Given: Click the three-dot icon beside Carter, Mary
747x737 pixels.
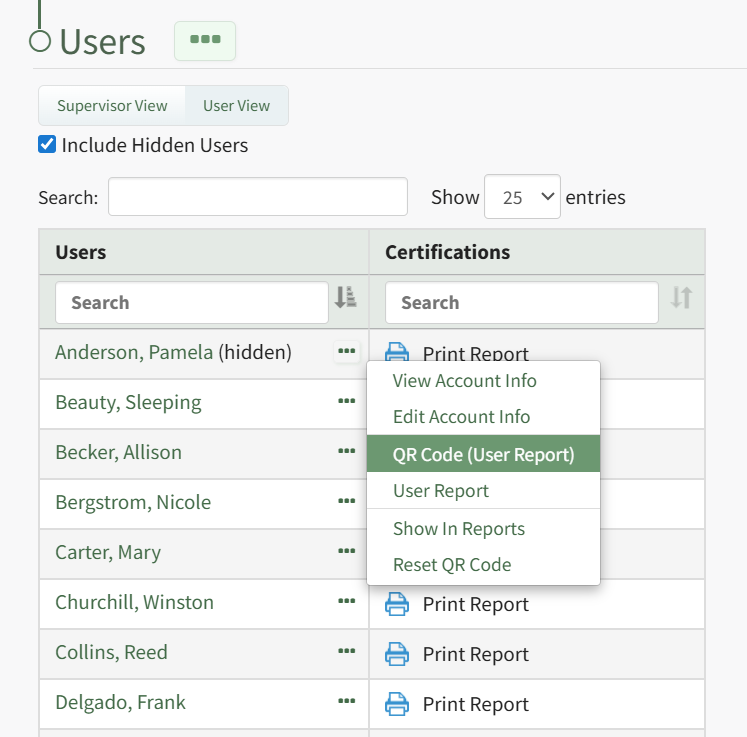Looking at the screenshot, I should tap(347, 552).
